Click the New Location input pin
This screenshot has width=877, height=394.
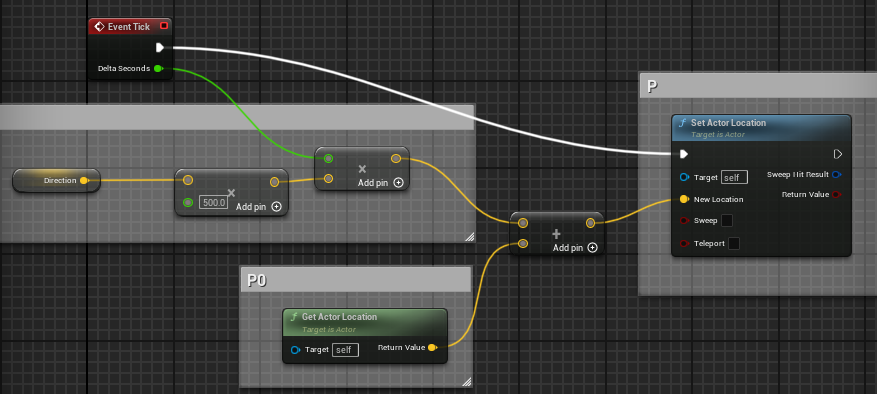(683, 199)
